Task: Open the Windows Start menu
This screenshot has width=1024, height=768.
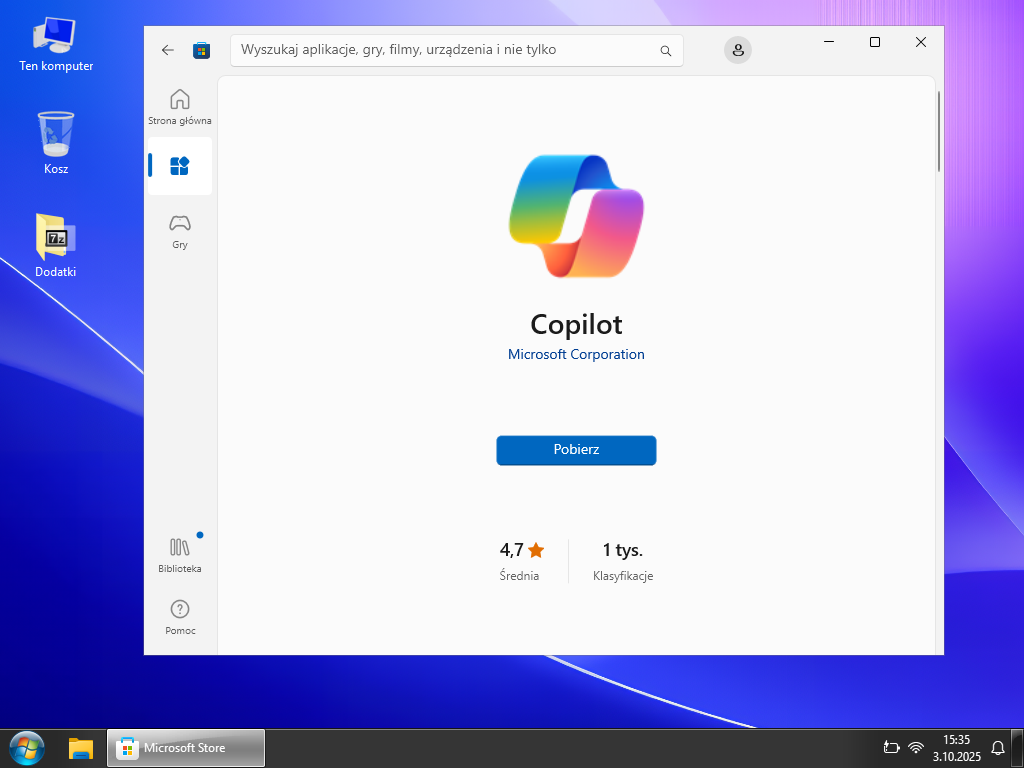Action: [27, 747]
